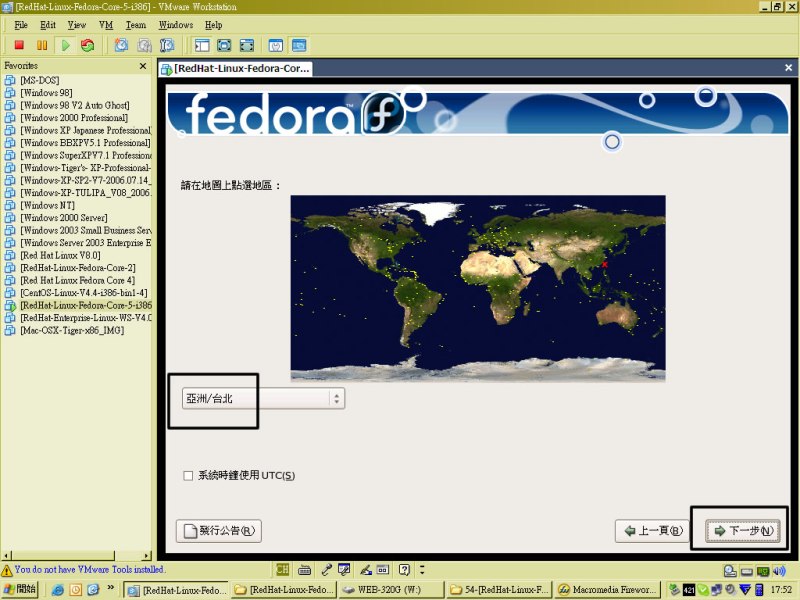
Task: Click the Next (下一步) button
Action: [743, 531]
